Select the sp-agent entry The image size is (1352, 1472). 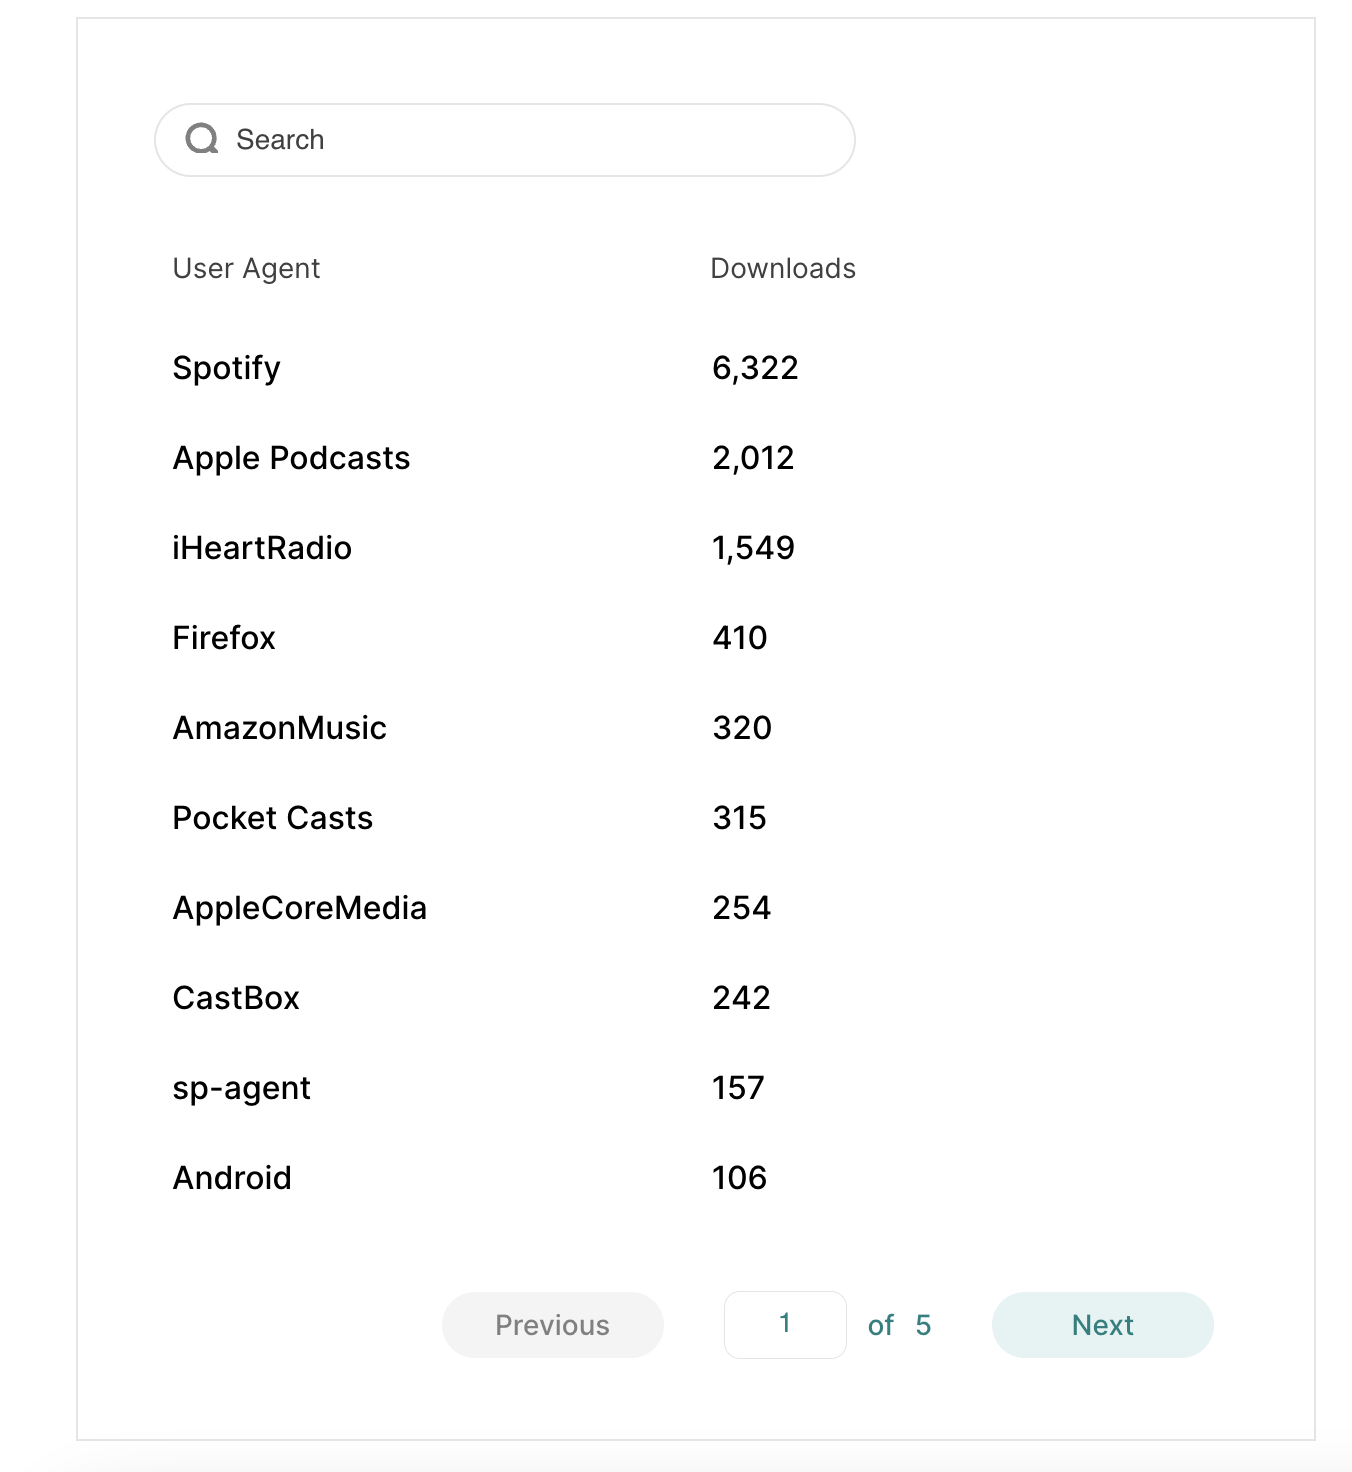[241, 1088]
